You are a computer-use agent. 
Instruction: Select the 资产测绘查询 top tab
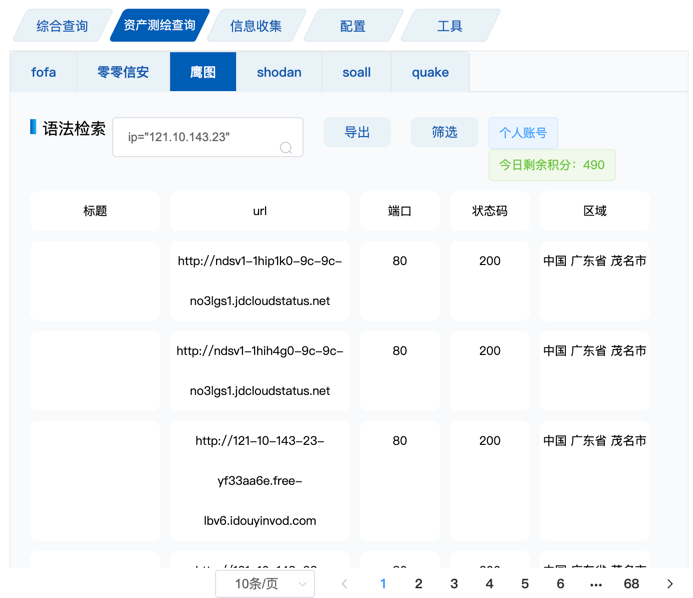159,25
